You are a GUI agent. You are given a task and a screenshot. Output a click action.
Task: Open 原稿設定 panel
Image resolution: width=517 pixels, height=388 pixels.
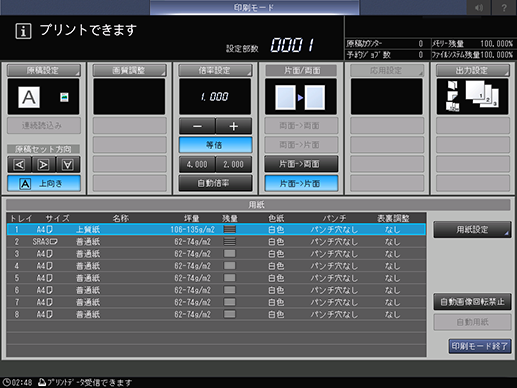tap(44, 70)
